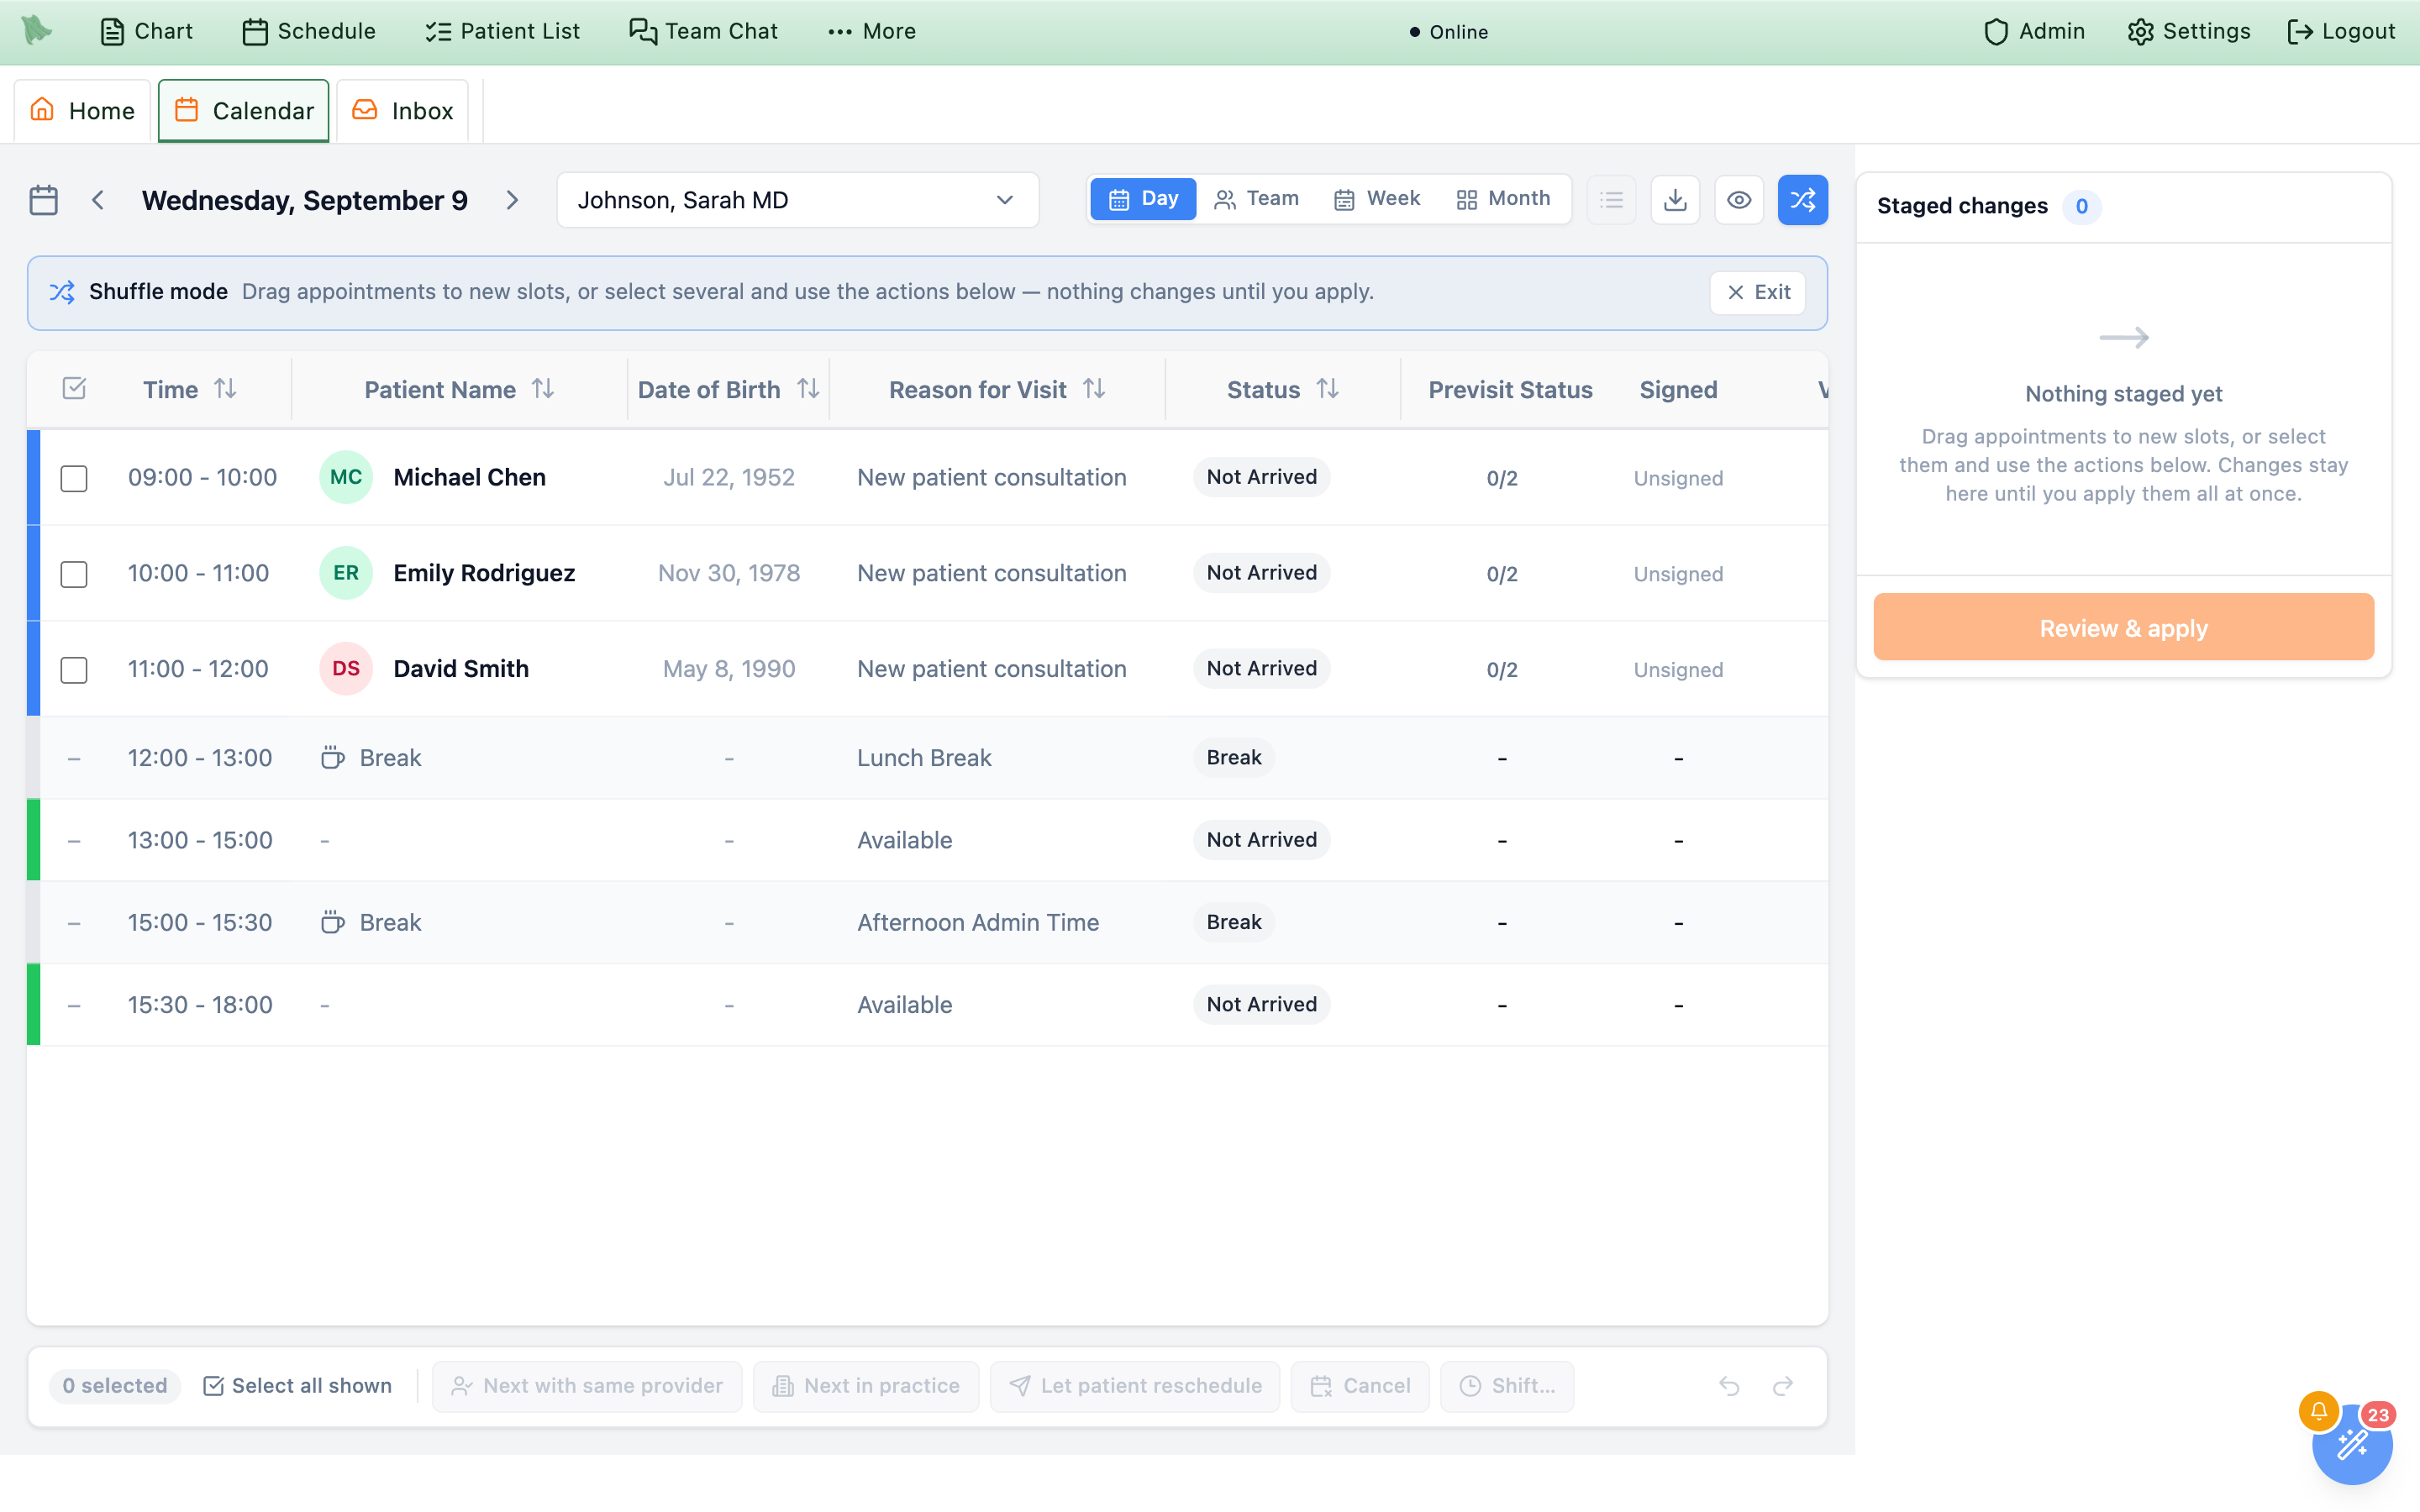Open the Johnson, Sarah MD provider dropdown
The width and height of the screenshot is (2420, 1512).
(797, 200)
